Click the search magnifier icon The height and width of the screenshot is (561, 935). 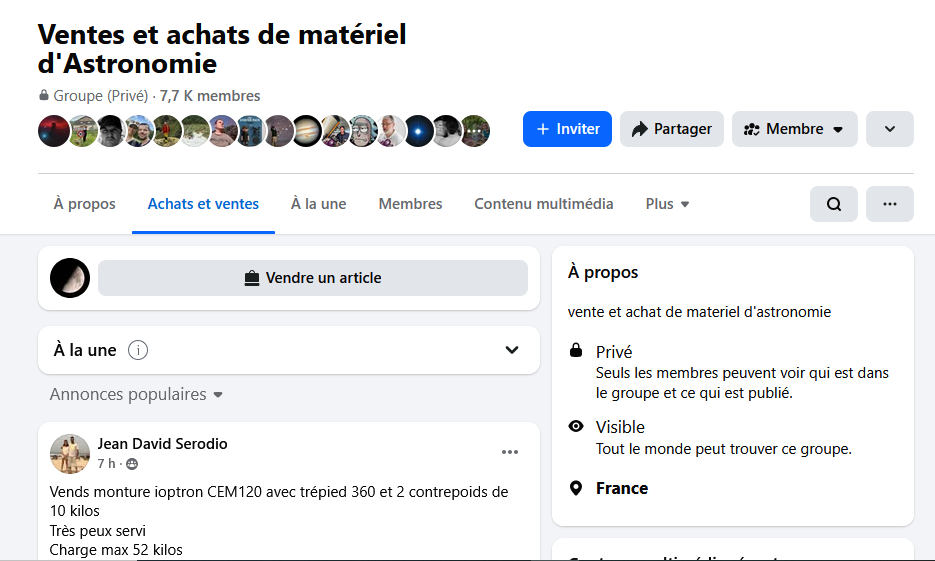[x=834, y=204]
